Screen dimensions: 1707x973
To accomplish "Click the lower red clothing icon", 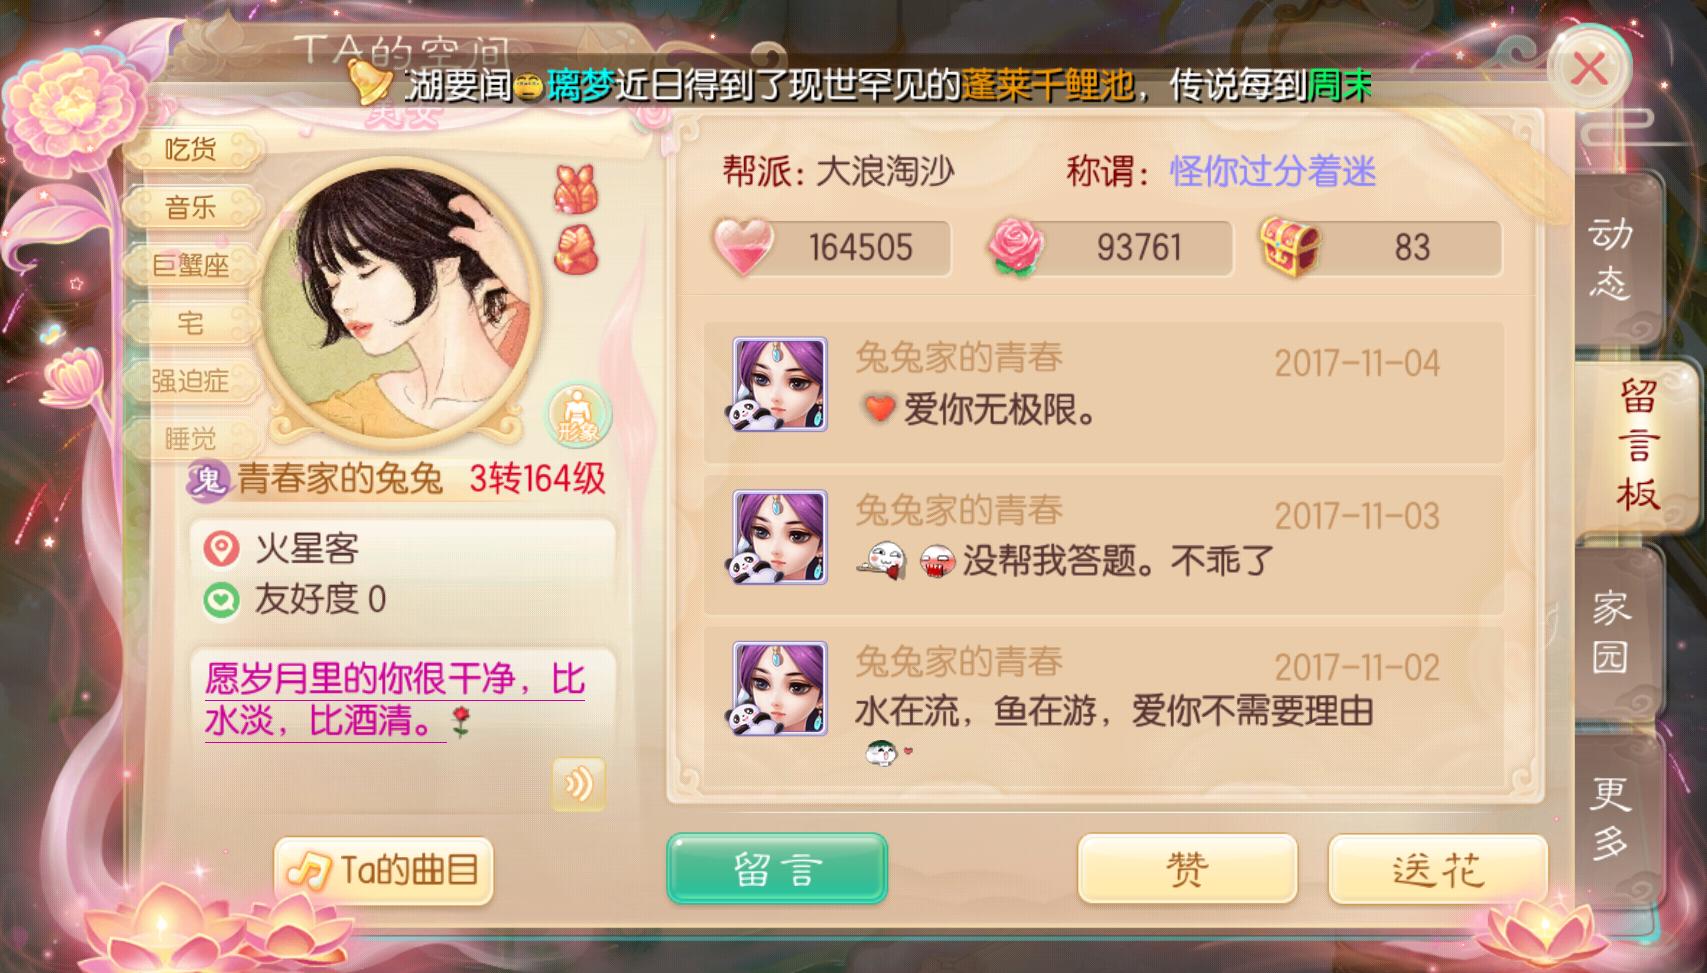I will coord(576,249).
